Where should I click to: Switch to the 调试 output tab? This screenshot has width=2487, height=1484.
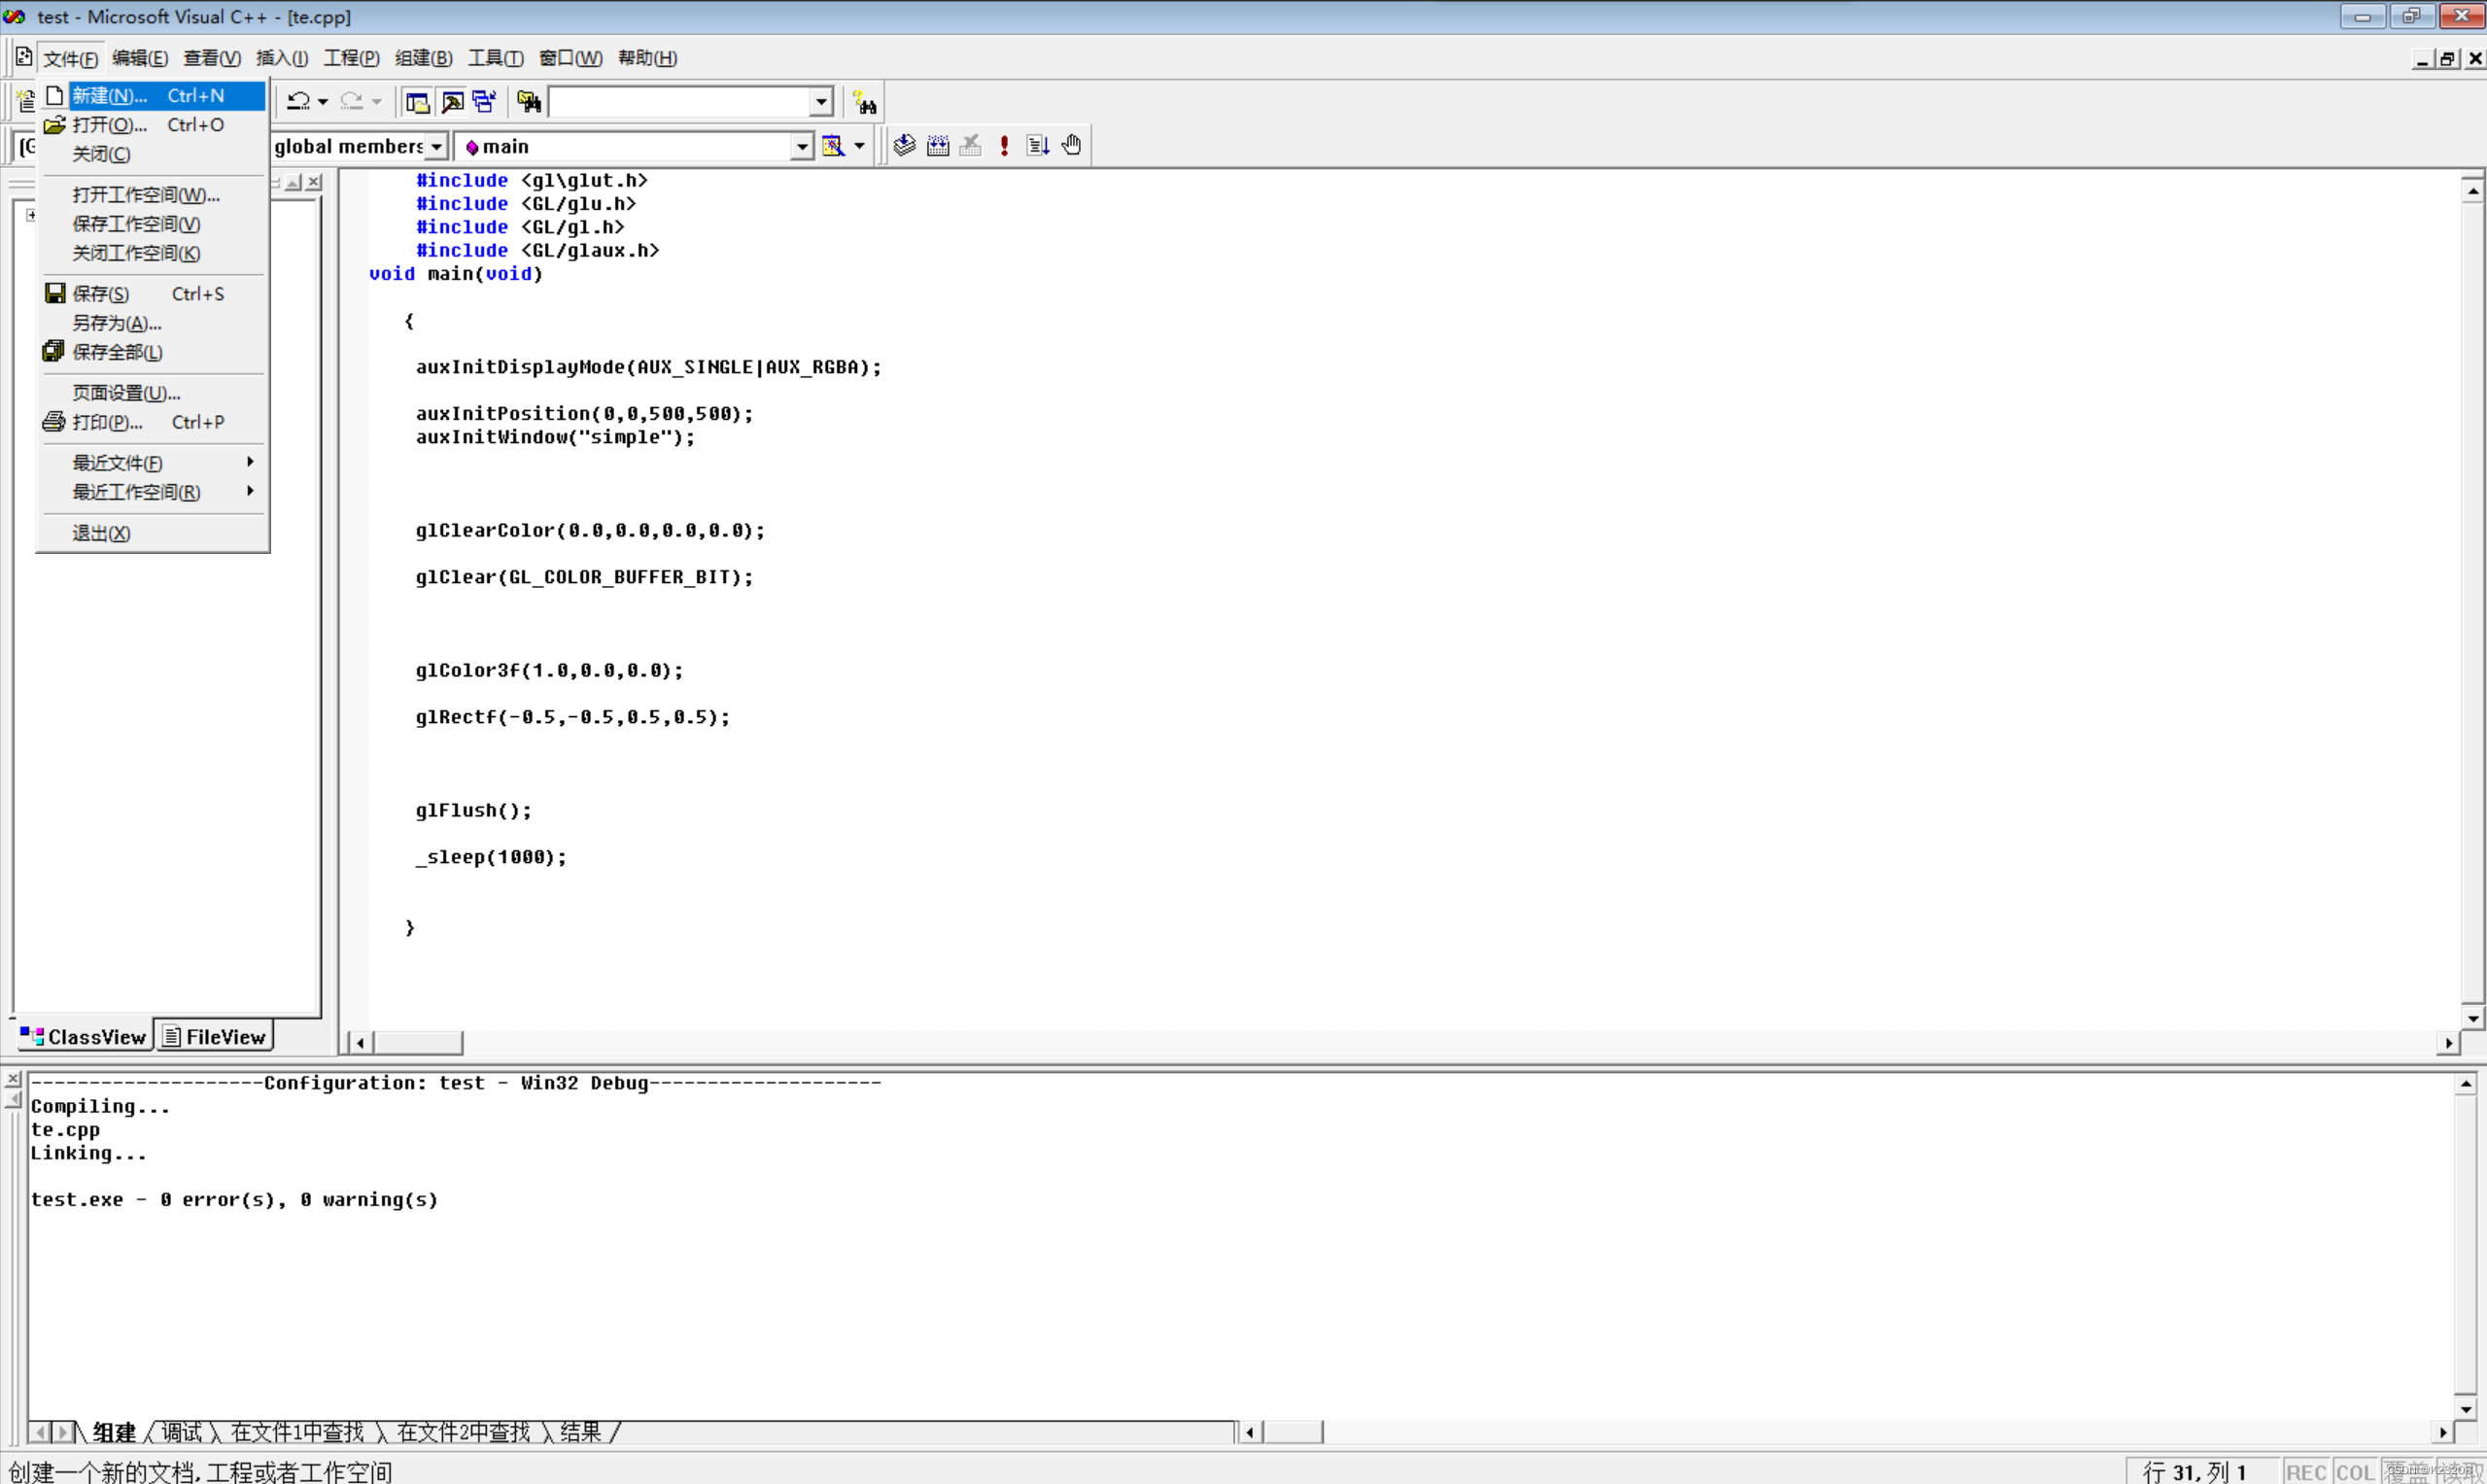coord(180,1432)
